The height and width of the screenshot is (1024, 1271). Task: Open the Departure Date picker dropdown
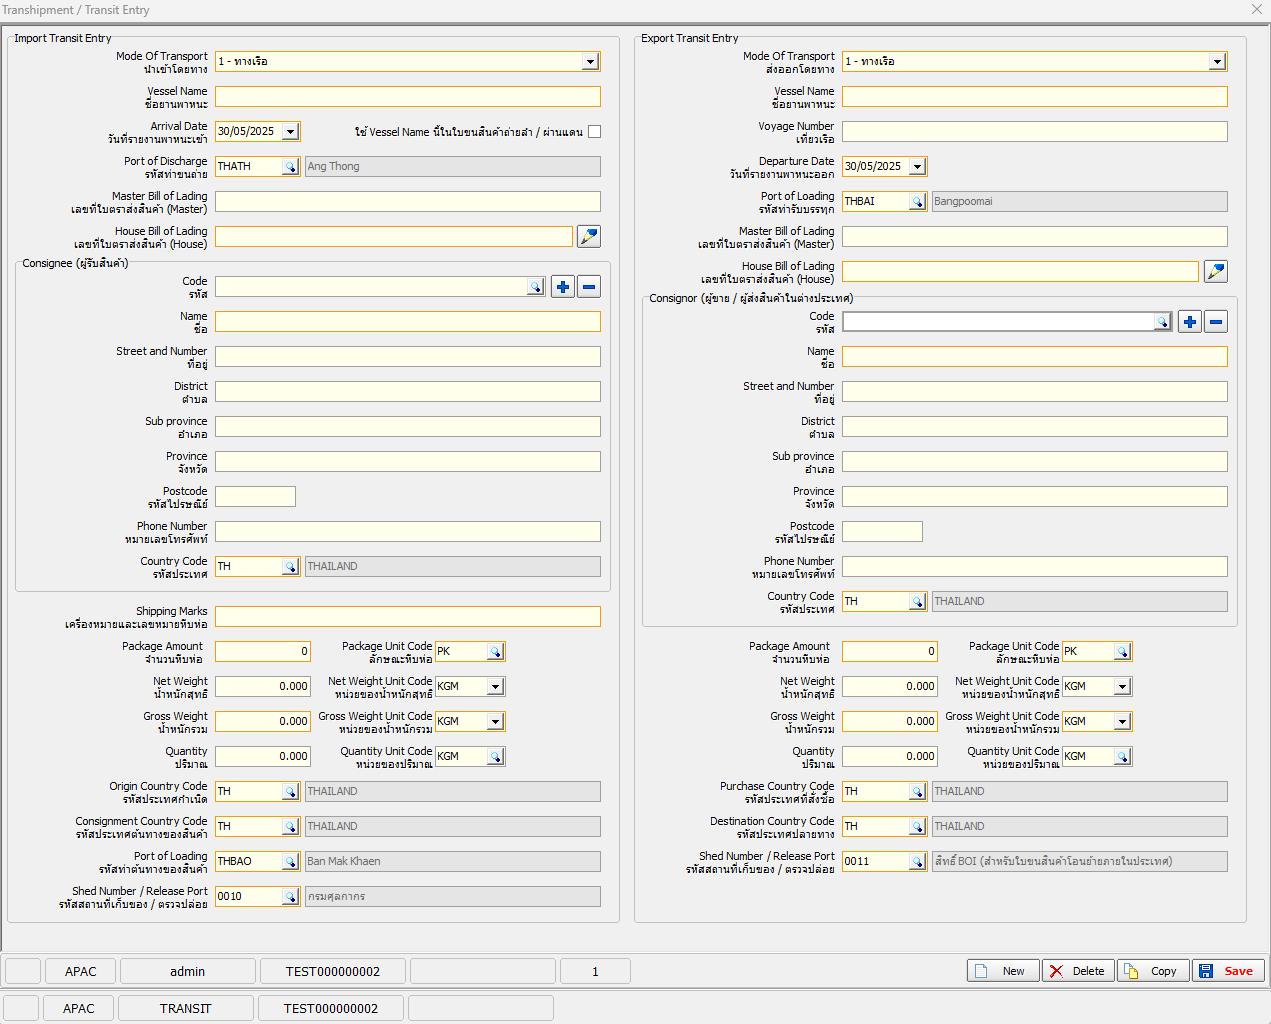[917, 167]
